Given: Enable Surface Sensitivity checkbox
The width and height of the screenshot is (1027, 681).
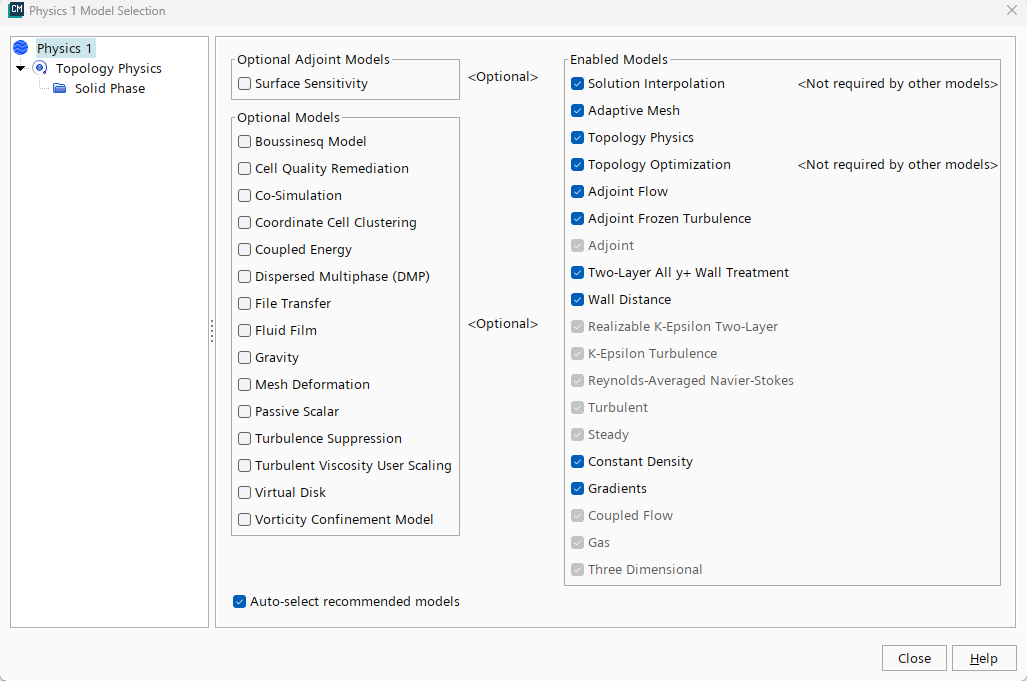Looking at the screenshot, I should [x=244, y=84].
